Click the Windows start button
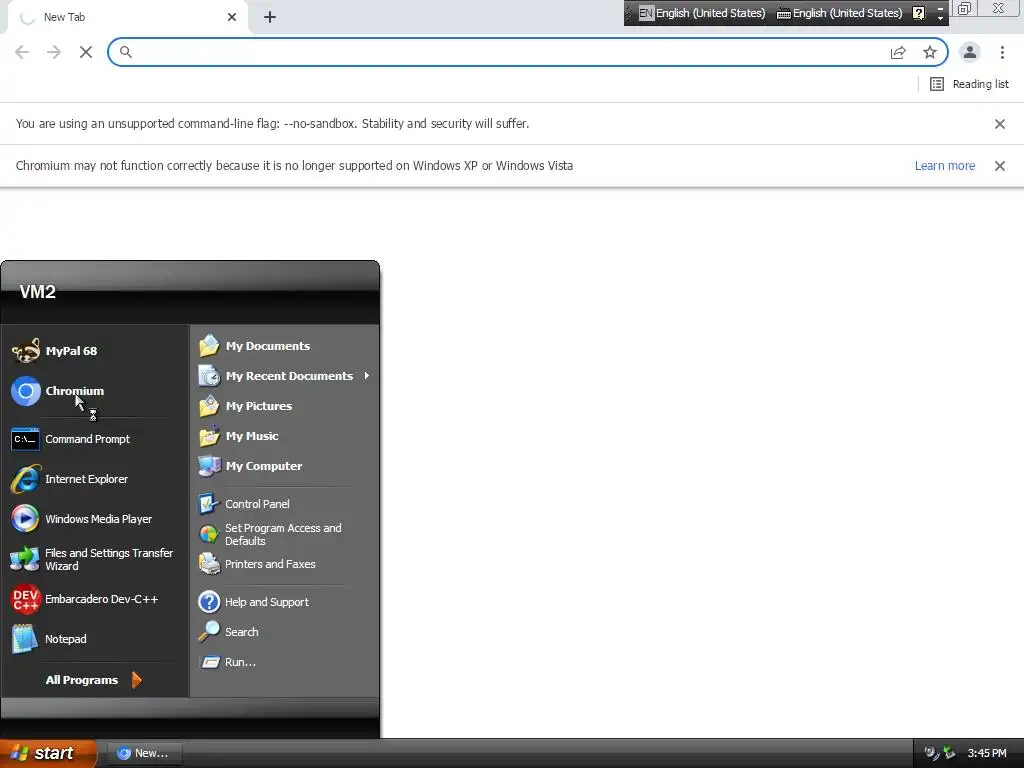1024x768 pixels. [x=48, y=753]
